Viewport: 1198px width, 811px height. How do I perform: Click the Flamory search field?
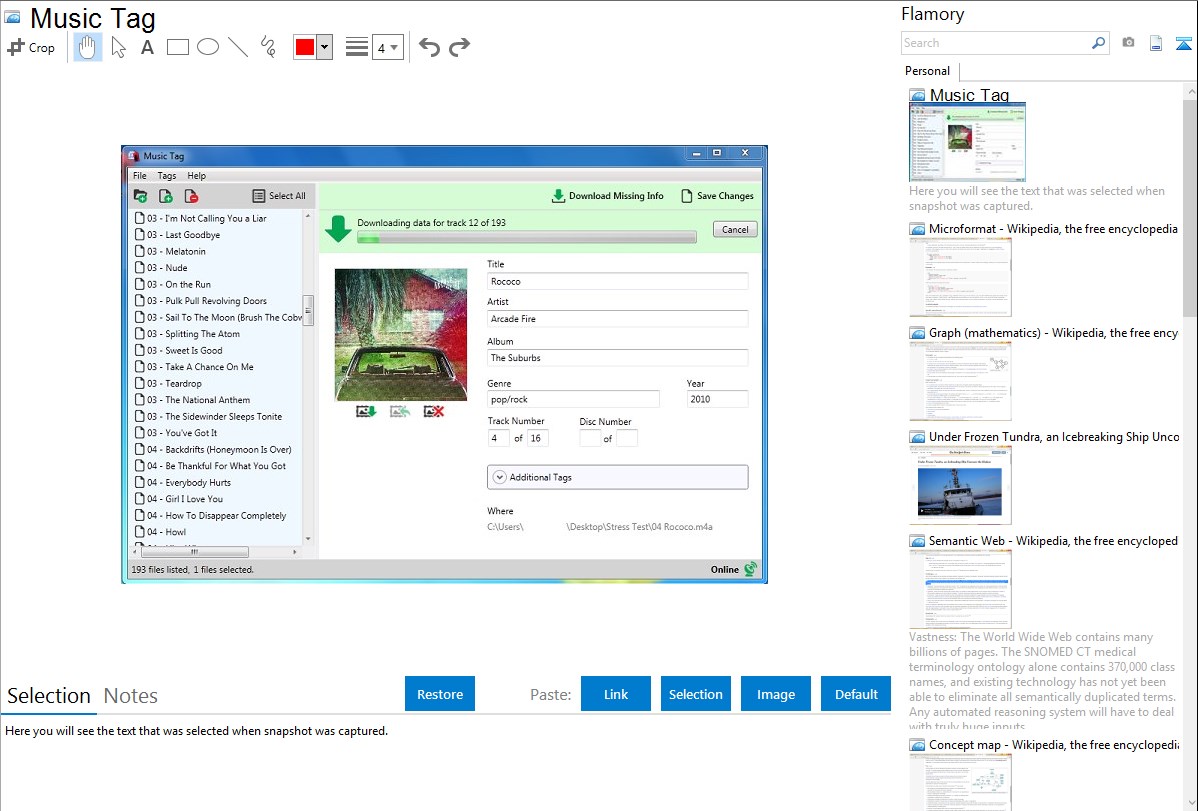coord(996,43)
